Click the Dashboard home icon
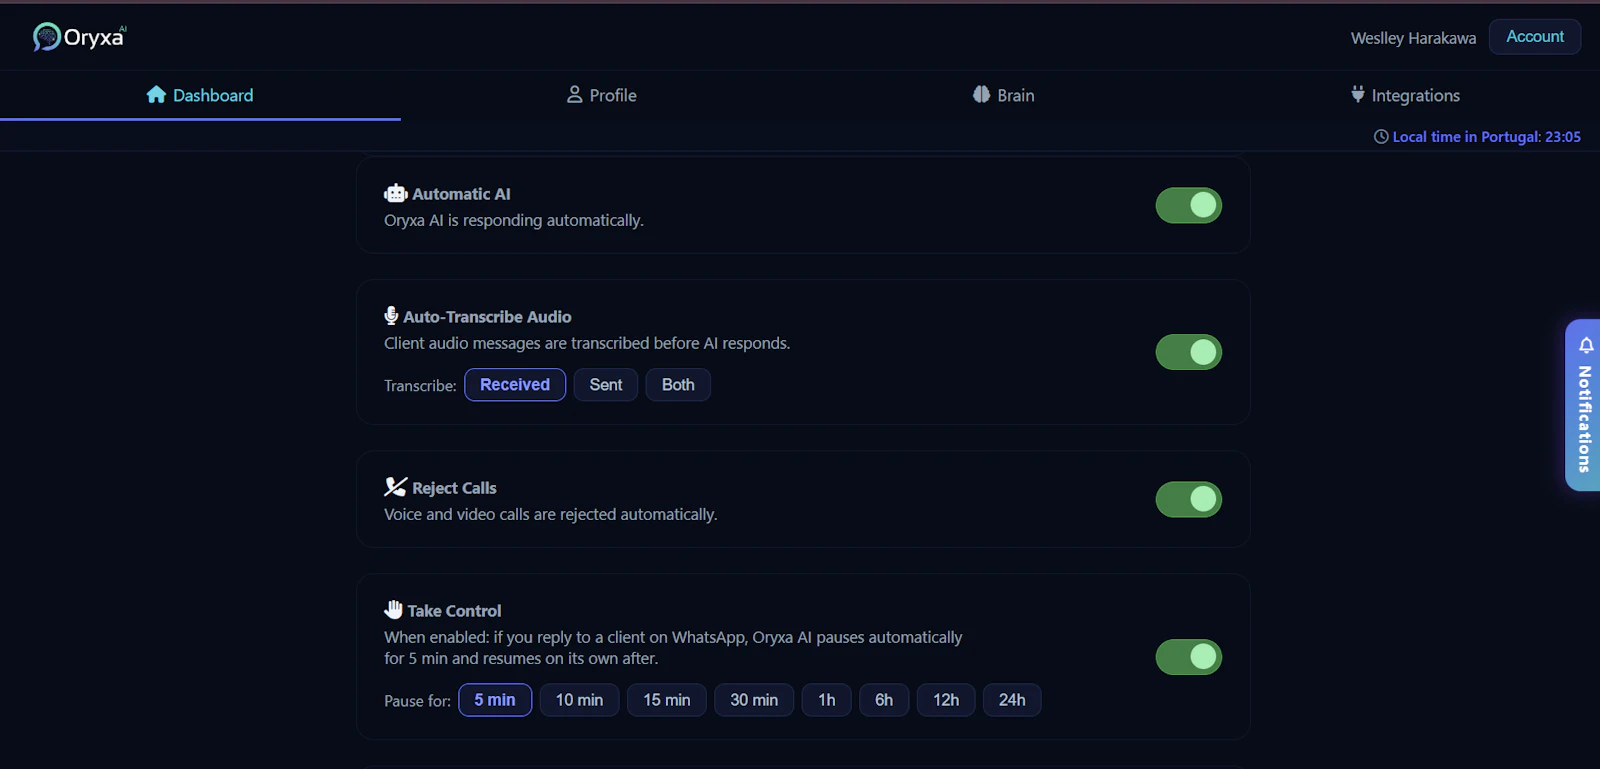 156,95
